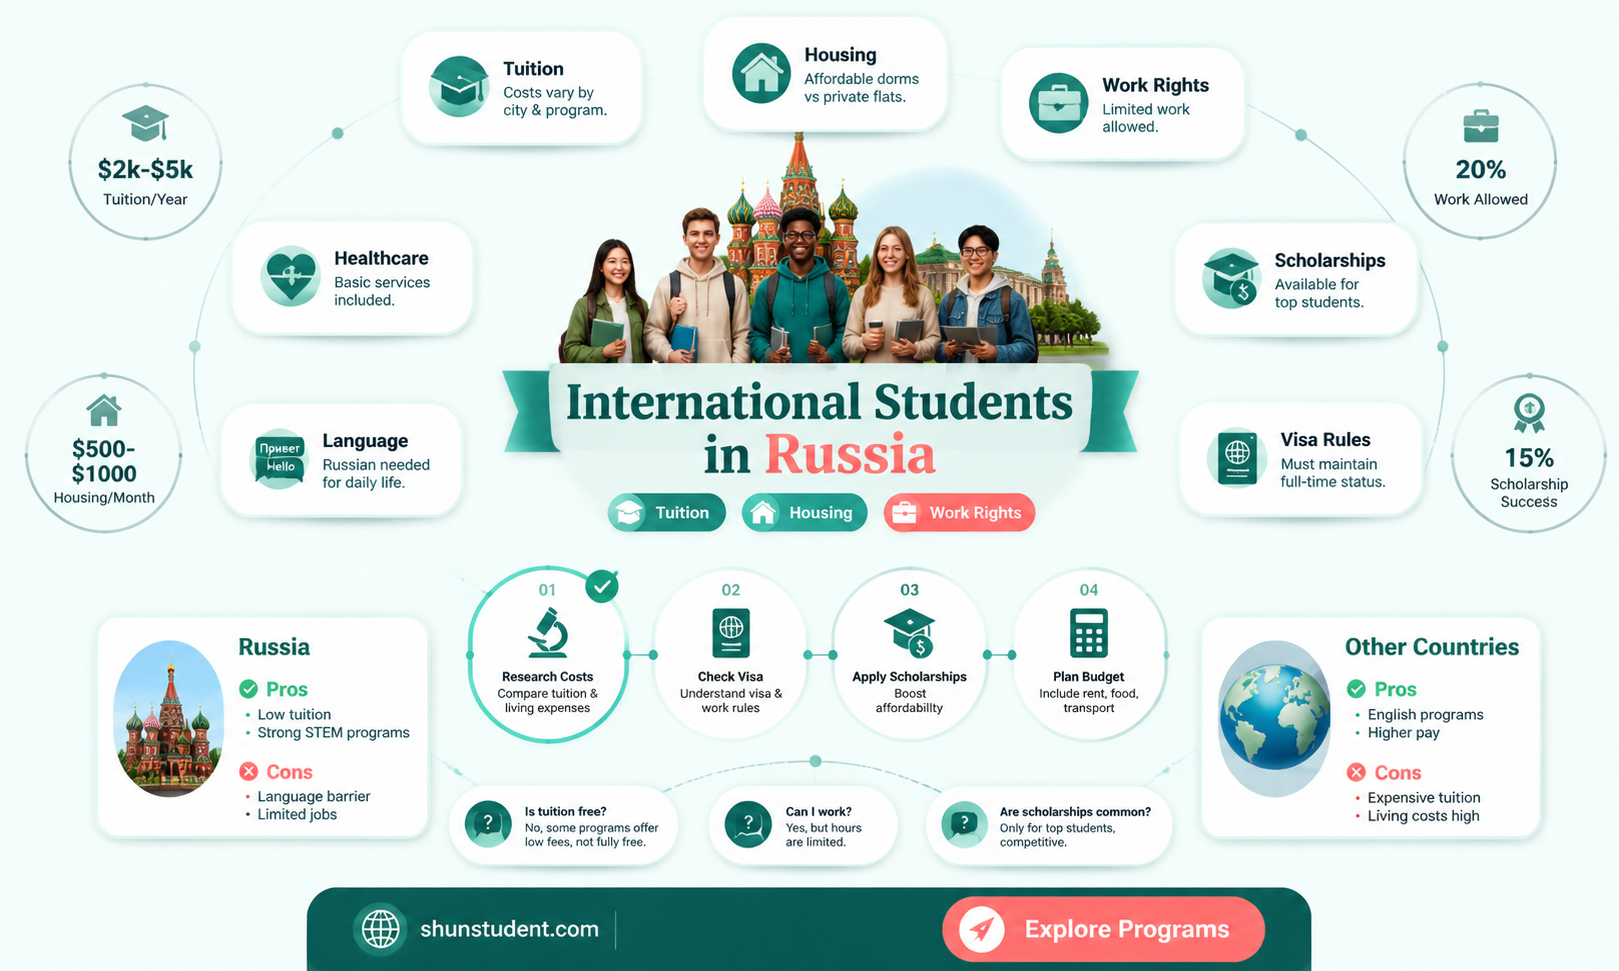
Task: Click the Visa Rules passport icon
Action: [x=1237, y=458]
